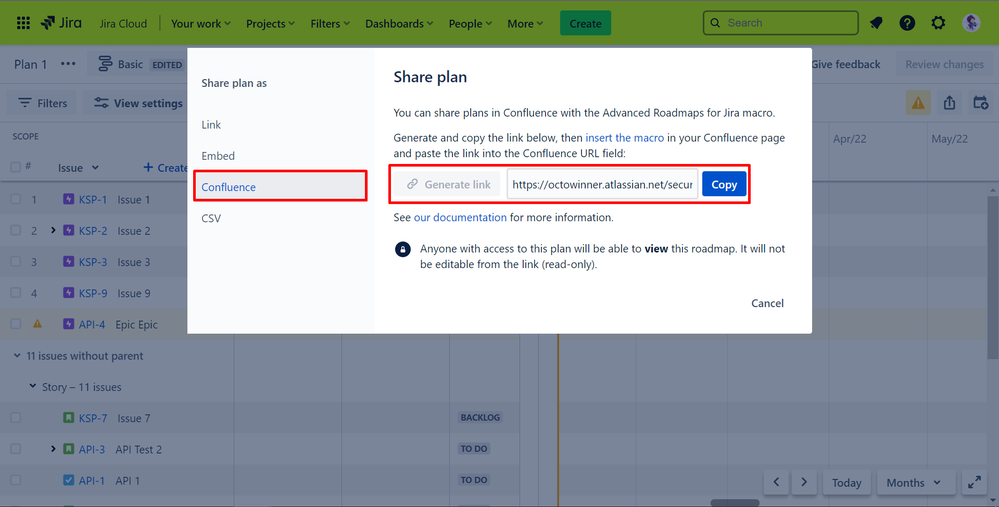Go to next timeline period arrow
The width and height of the screenshot is (999, 507).
tap(804, 483)
